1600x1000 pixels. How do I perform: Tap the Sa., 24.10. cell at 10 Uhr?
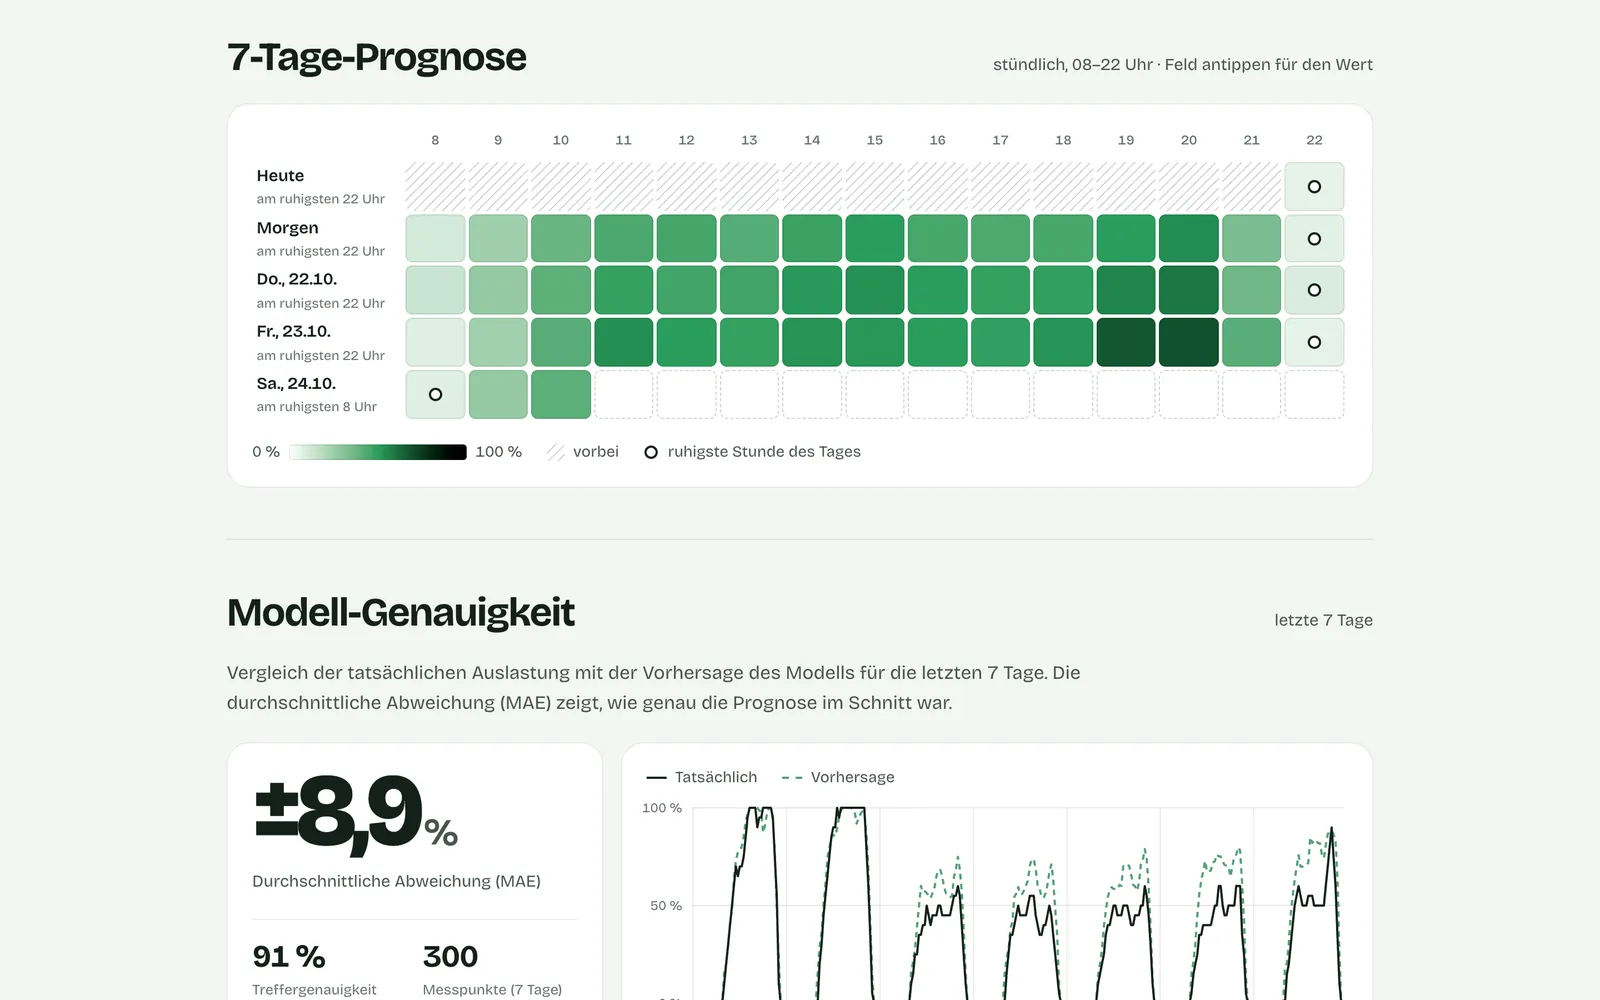coord(561,394)
